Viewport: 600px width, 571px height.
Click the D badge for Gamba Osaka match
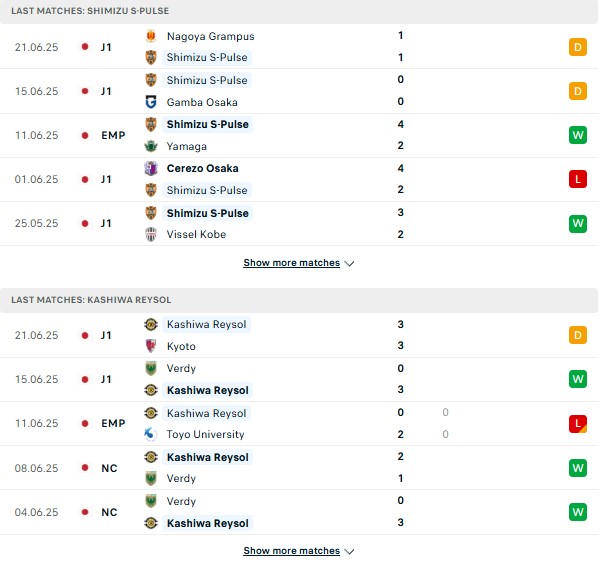[577, 91]
